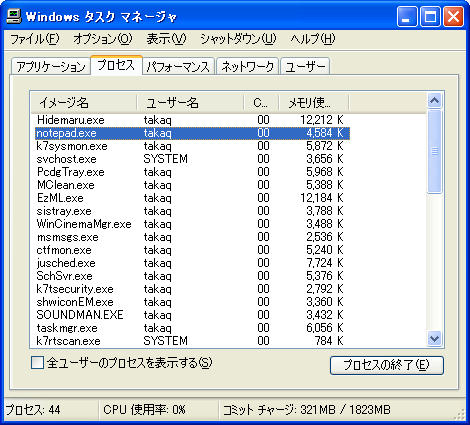Image resolution: width=470 pixels, height=425 pixels.
Task: Click the 12,212 K memory value
Action: [x=322, y=120]
